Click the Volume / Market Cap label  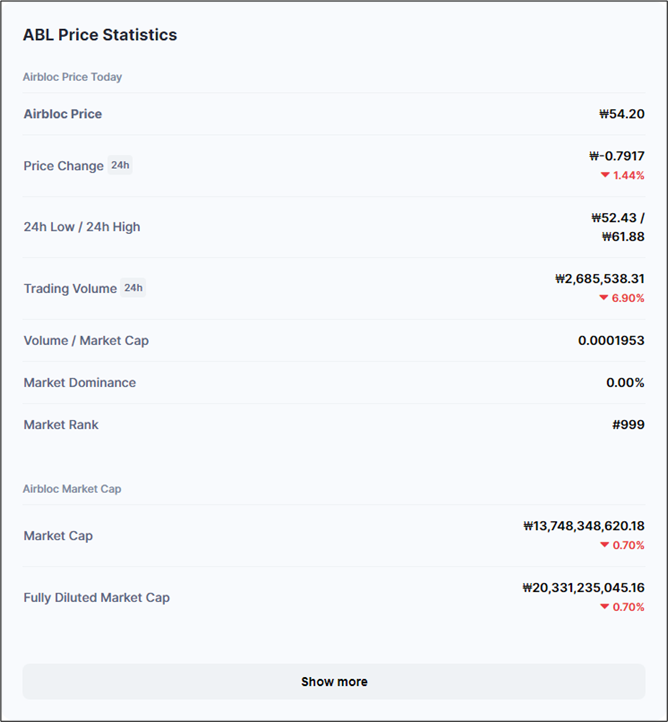[86, 340]
